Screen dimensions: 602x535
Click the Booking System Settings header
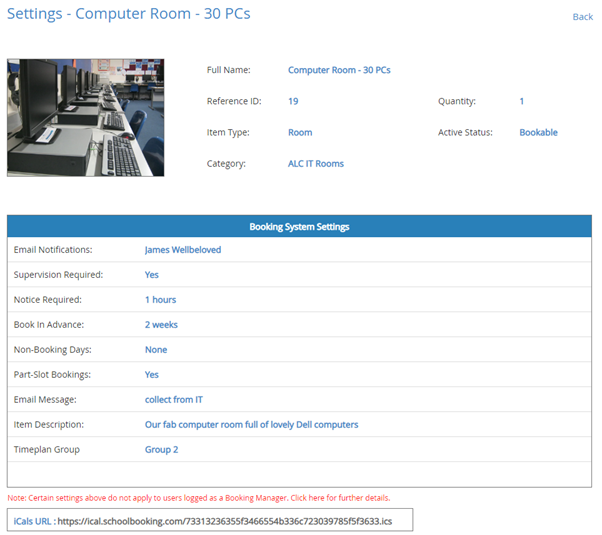[x=299, y=227]
